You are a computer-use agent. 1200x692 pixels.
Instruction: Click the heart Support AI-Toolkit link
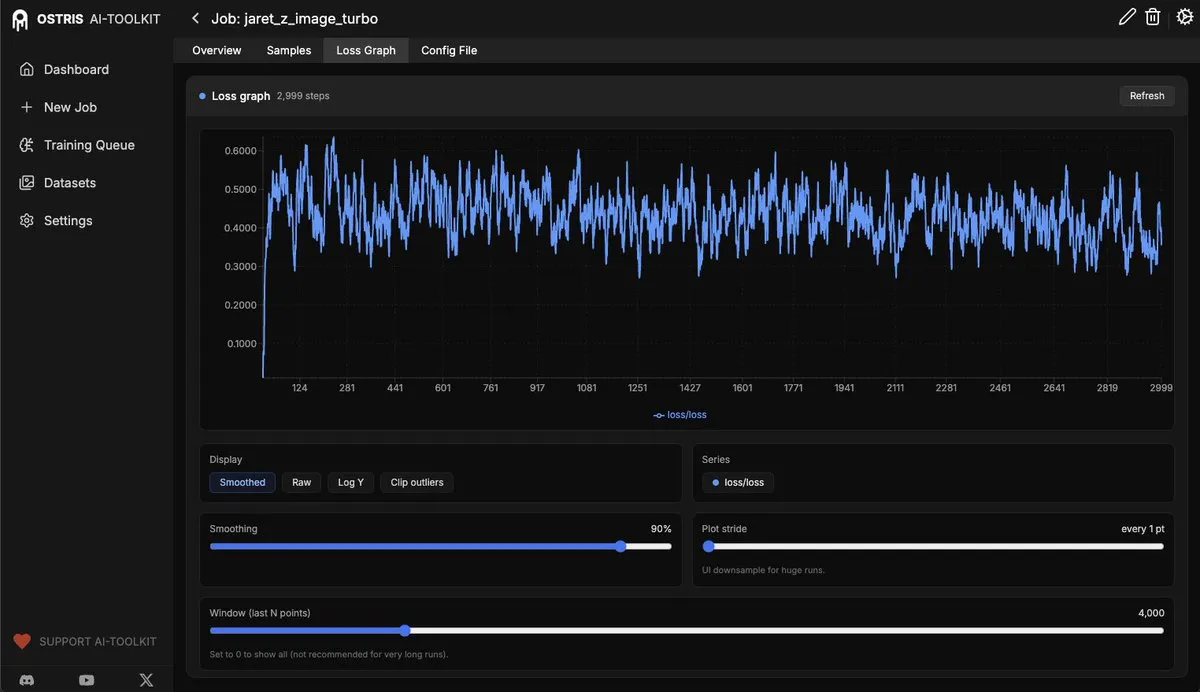point(85,641)
